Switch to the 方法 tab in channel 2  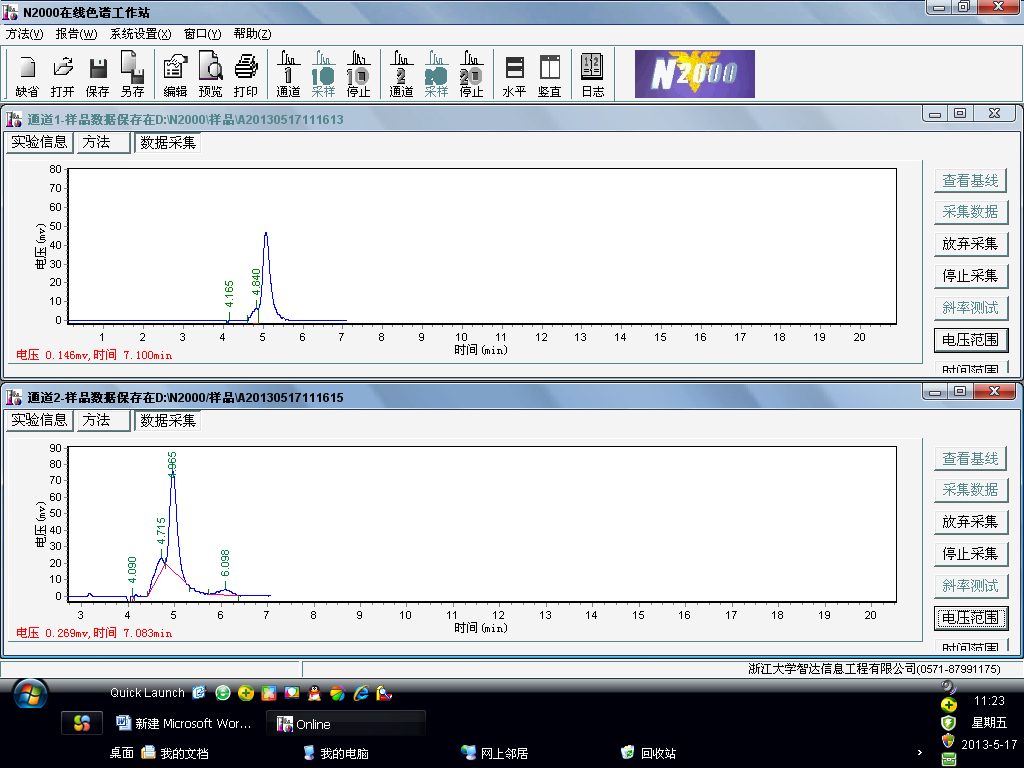pyautogui.click(x=97, y=420)
